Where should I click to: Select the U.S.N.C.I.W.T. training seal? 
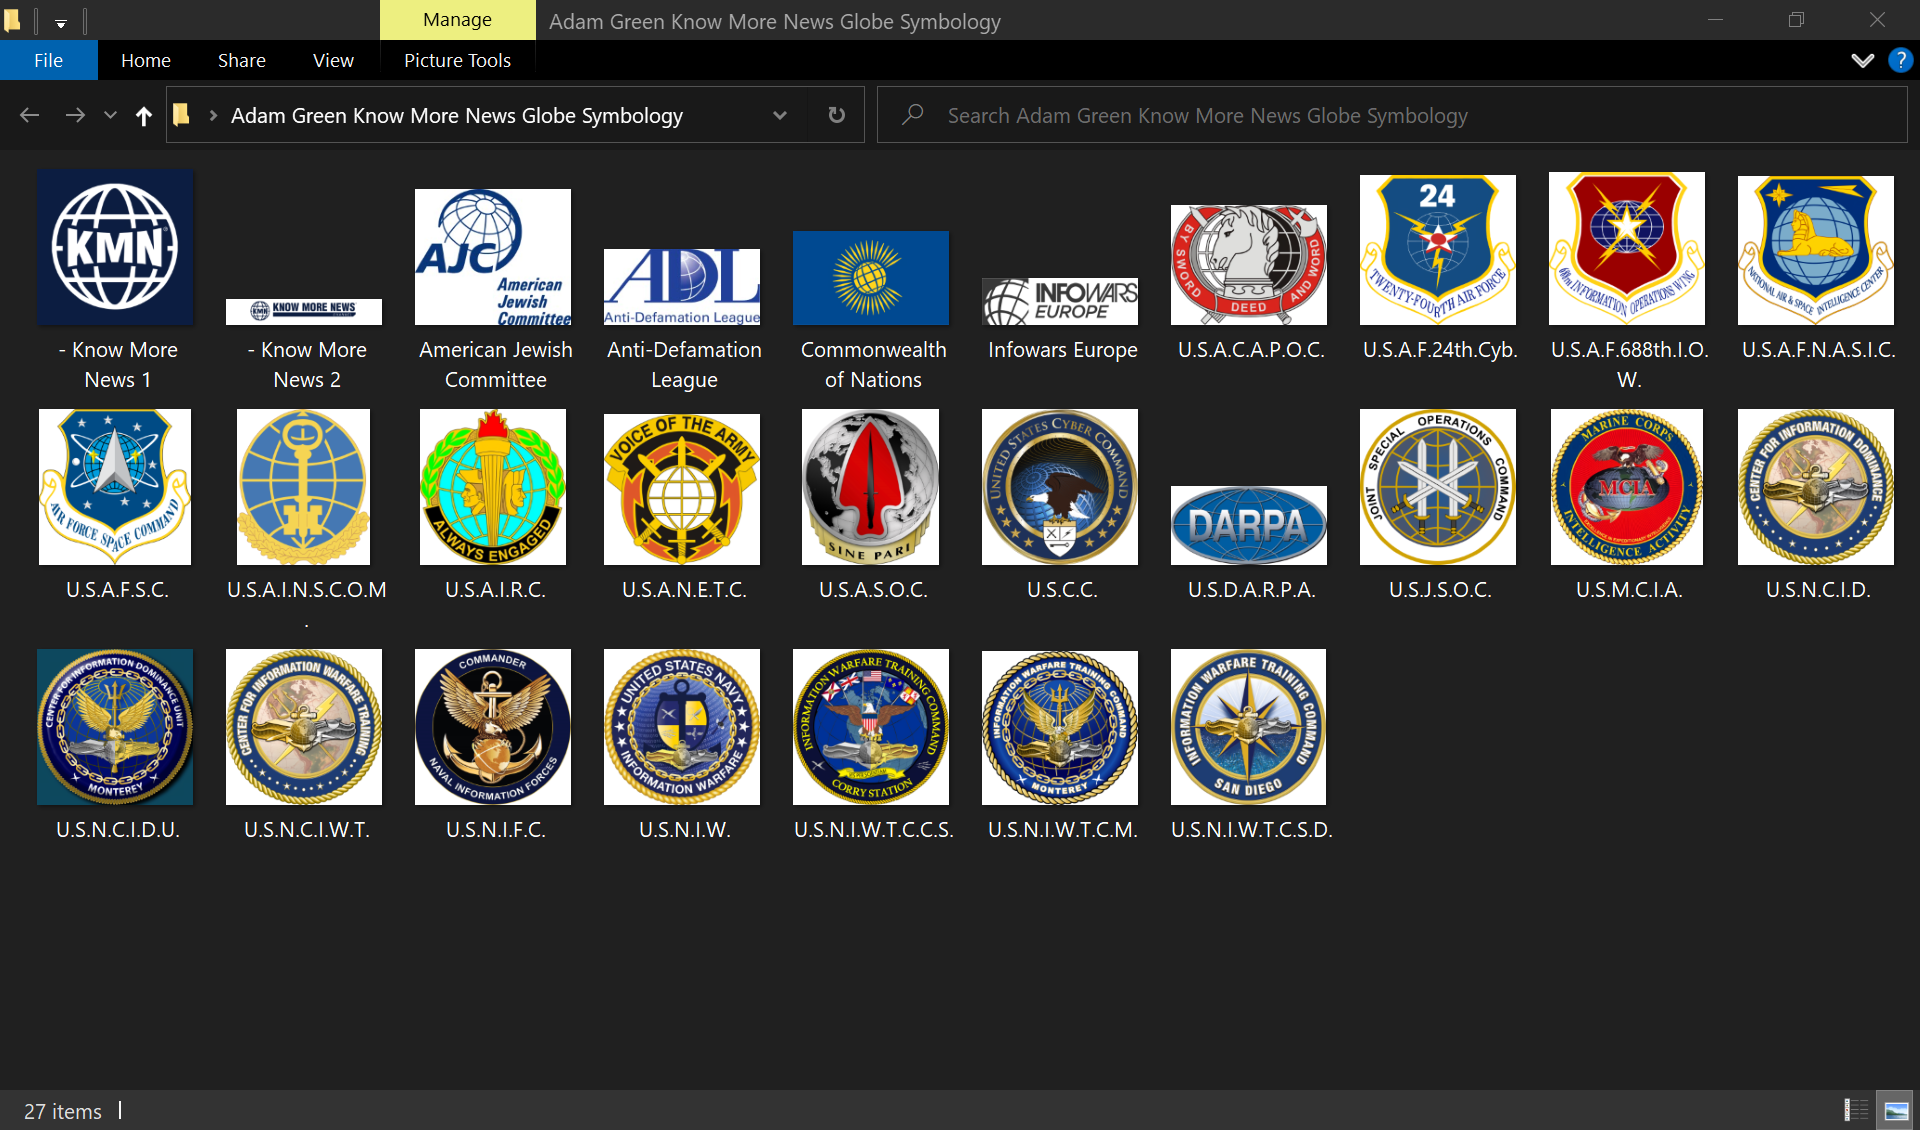[304, 727]
